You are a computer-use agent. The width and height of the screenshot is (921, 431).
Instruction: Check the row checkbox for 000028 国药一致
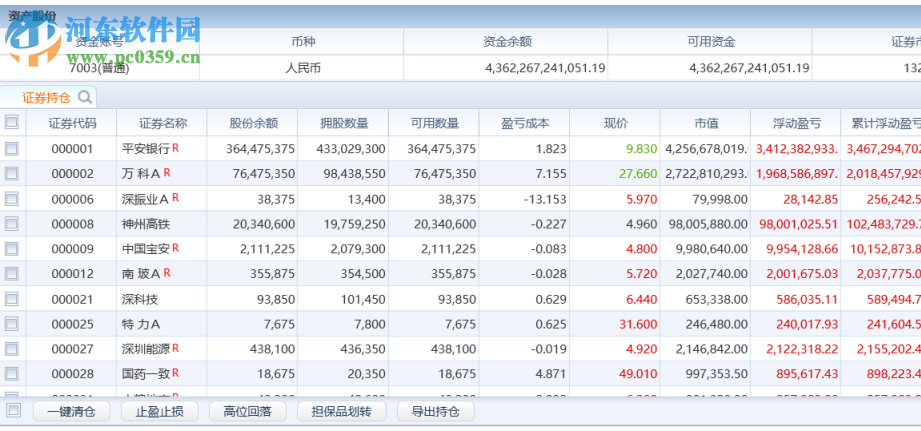pos(12,373)
